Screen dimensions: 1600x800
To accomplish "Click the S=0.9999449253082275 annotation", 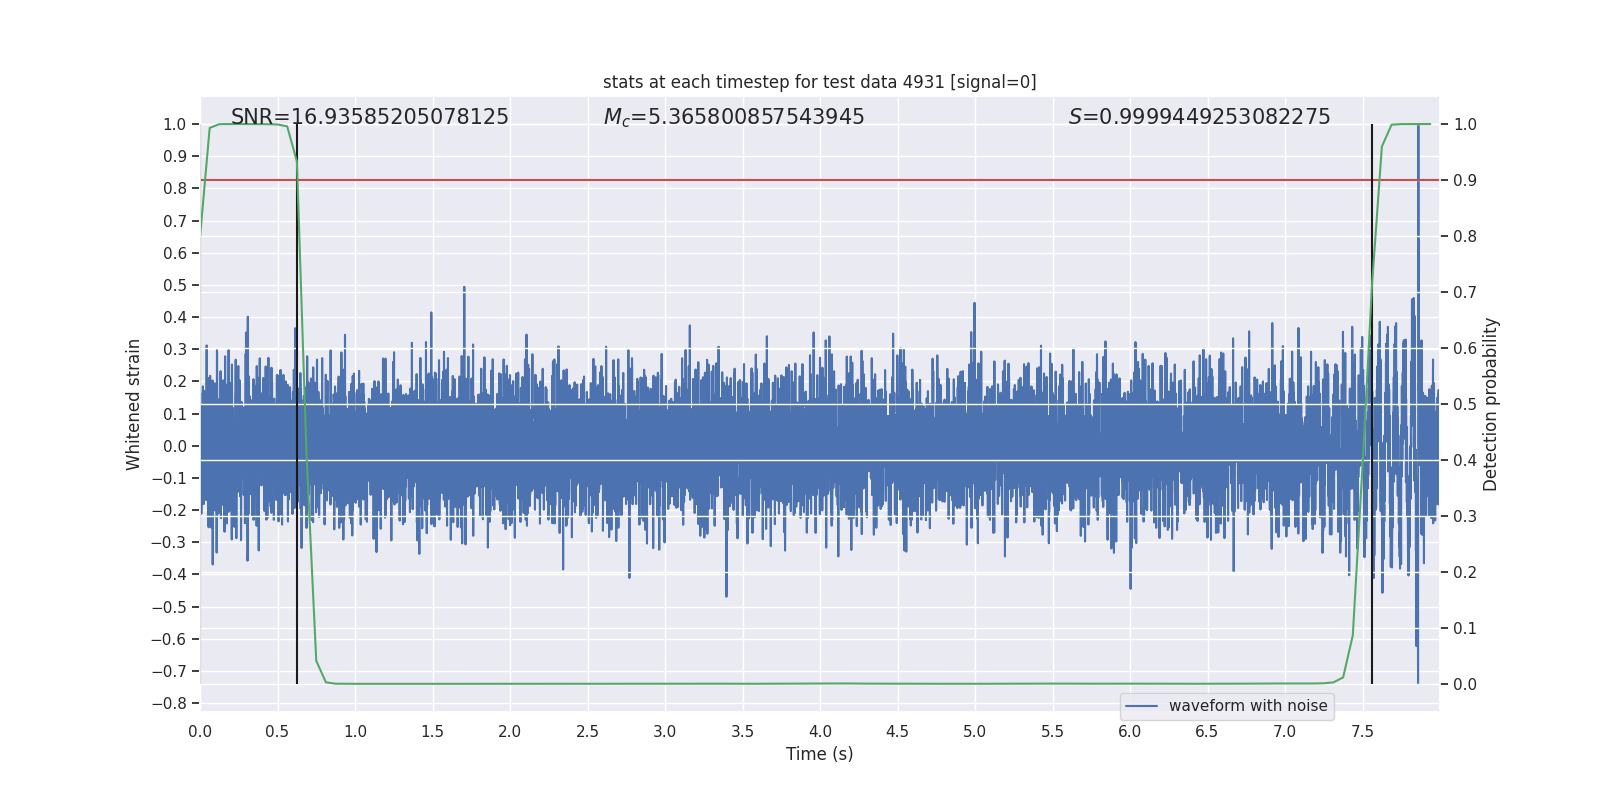I will coord(1199,117).
